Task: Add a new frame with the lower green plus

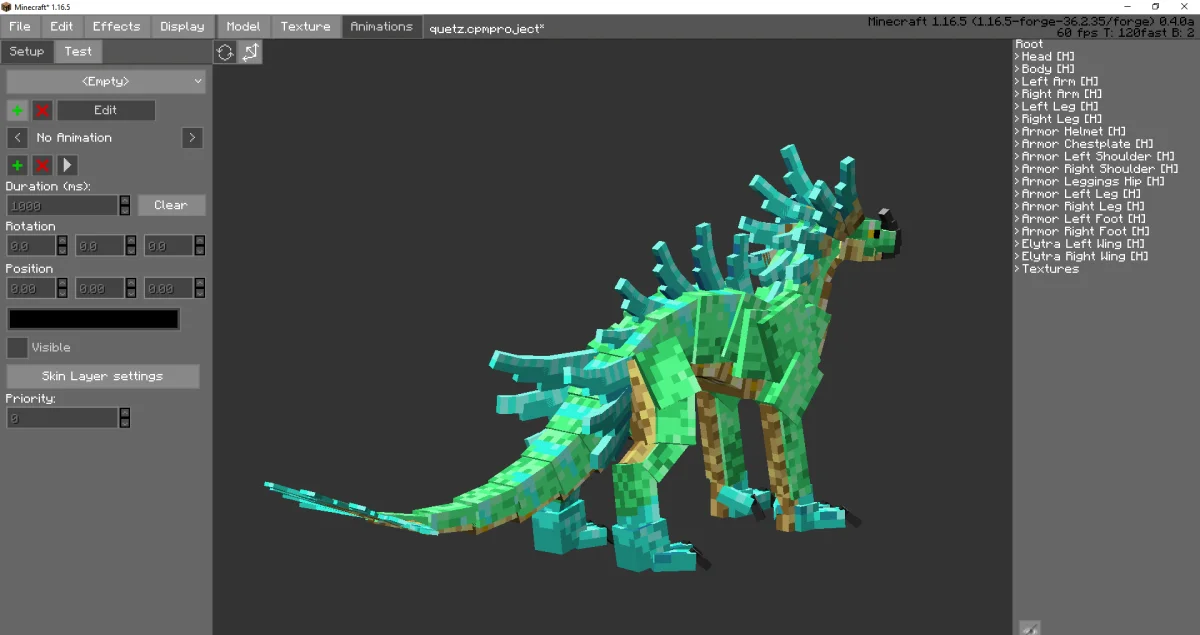Action: point(17,165)
